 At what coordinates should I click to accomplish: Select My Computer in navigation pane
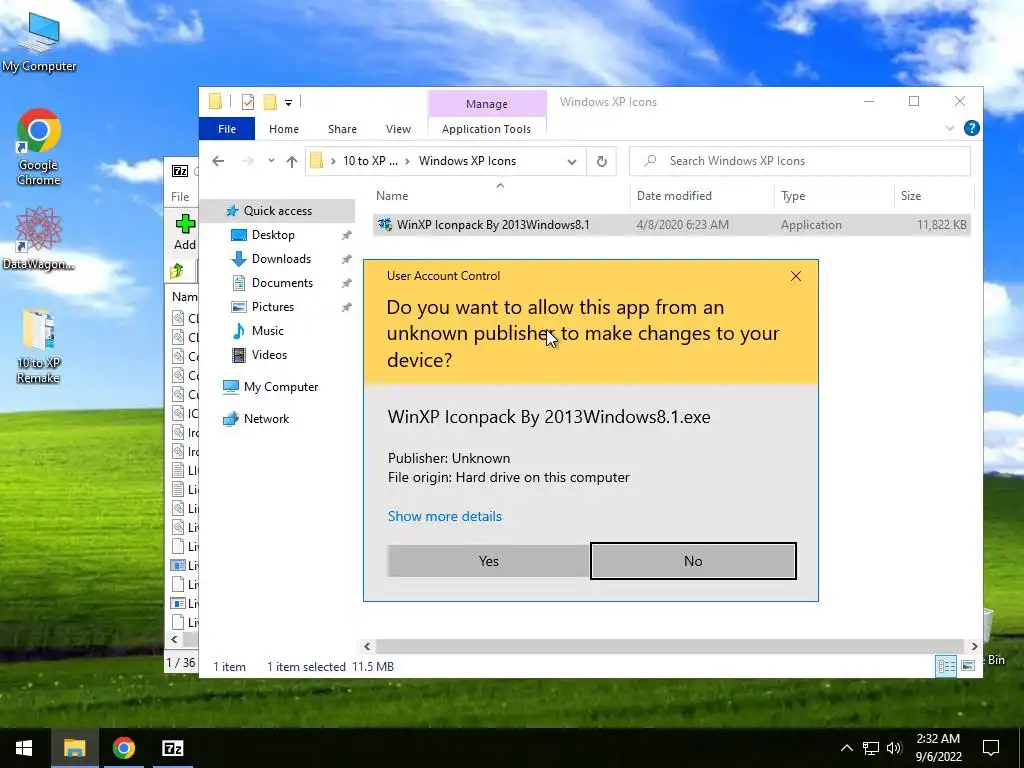(281, 387)
